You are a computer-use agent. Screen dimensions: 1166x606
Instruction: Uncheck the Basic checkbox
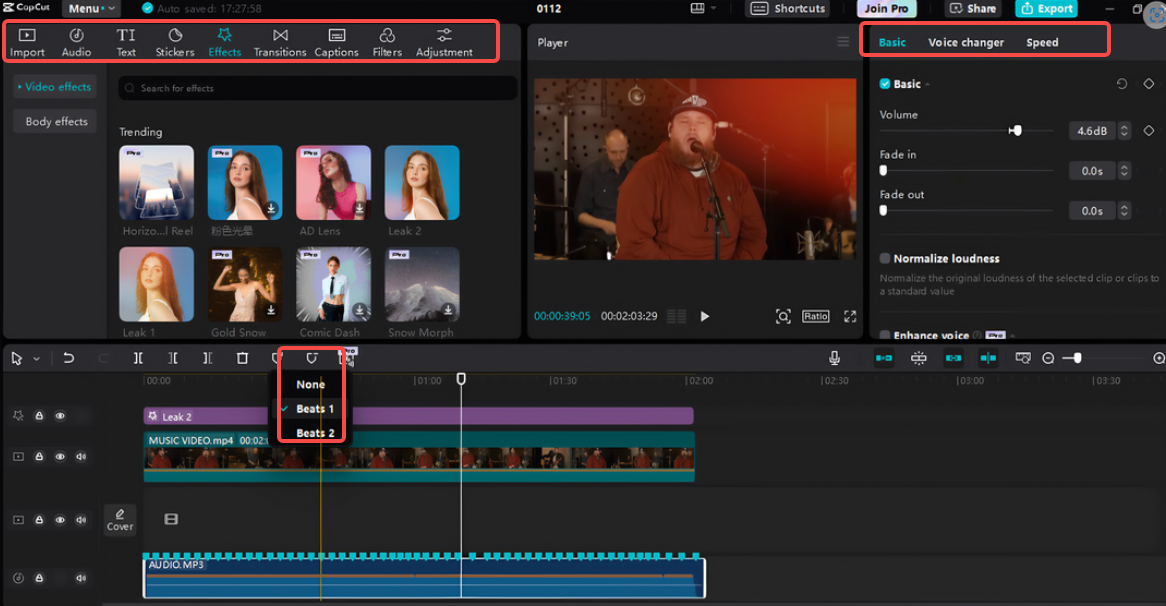[x=885, y=84]
